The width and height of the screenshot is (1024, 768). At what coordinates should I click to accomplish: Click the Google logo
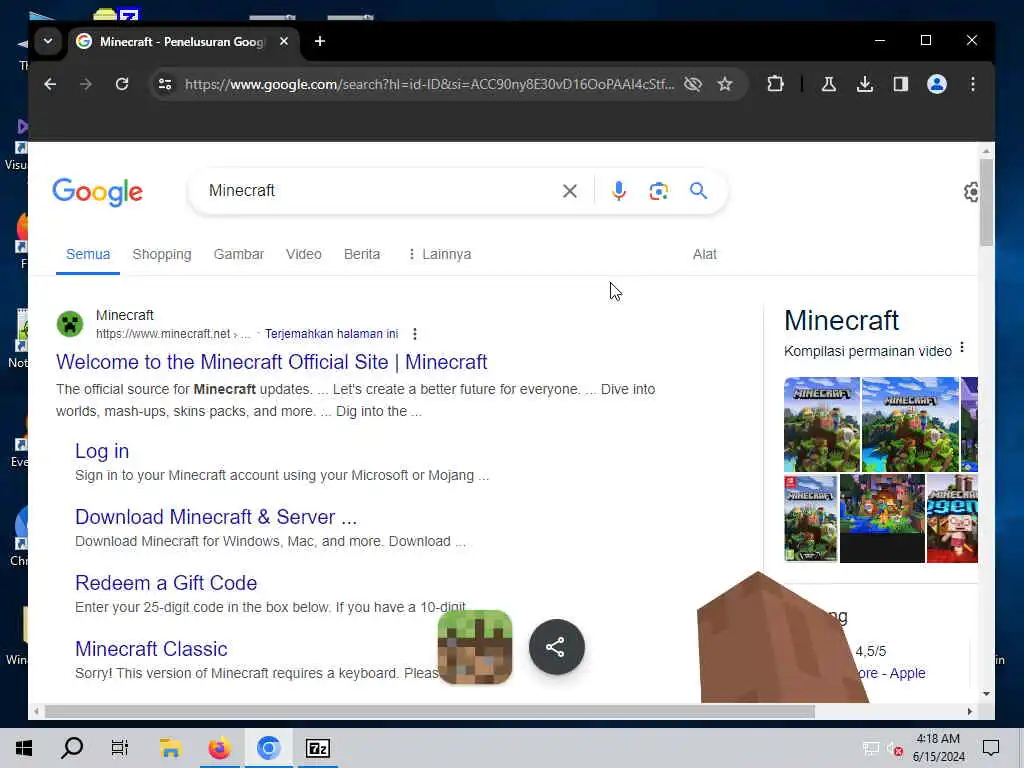point(97,192)
